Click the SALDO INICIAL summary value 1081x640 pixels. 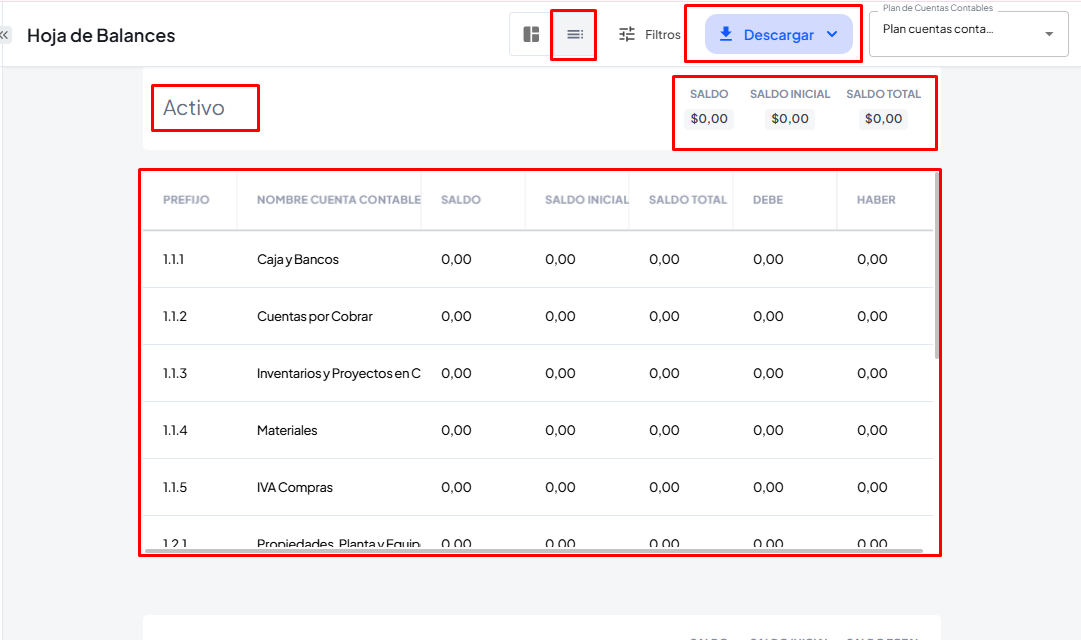click(x=789, y=119)
